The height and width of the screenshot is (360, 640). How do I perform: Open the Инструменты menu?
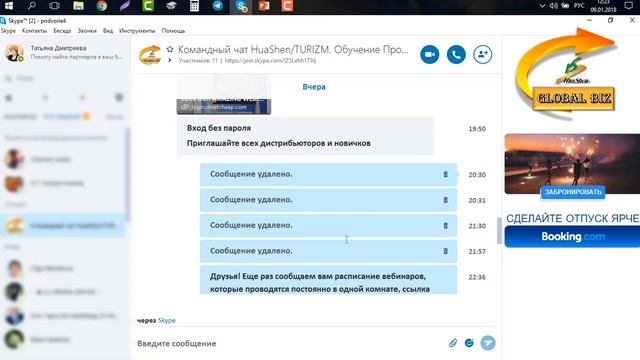137,31
